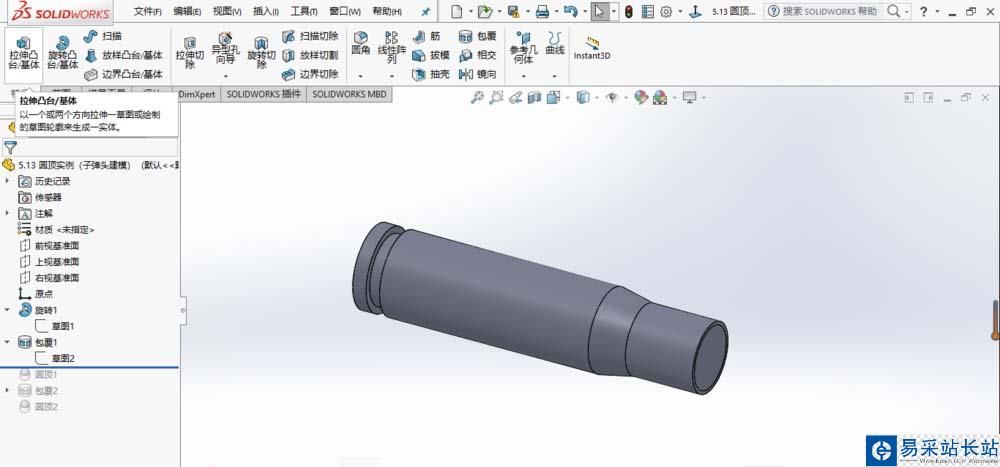Open the Edit Appearance color ball
1000x467 pixels.
point(641,97)
